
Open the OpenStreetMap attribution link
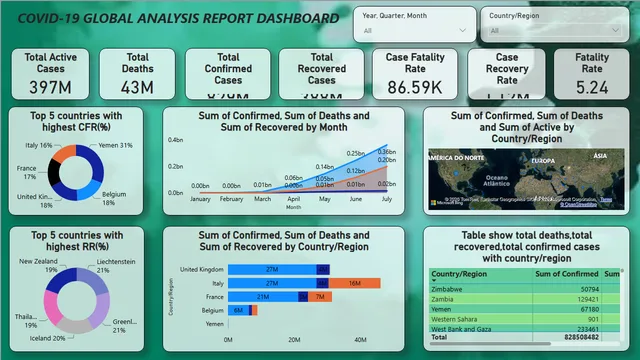[578, 205]
